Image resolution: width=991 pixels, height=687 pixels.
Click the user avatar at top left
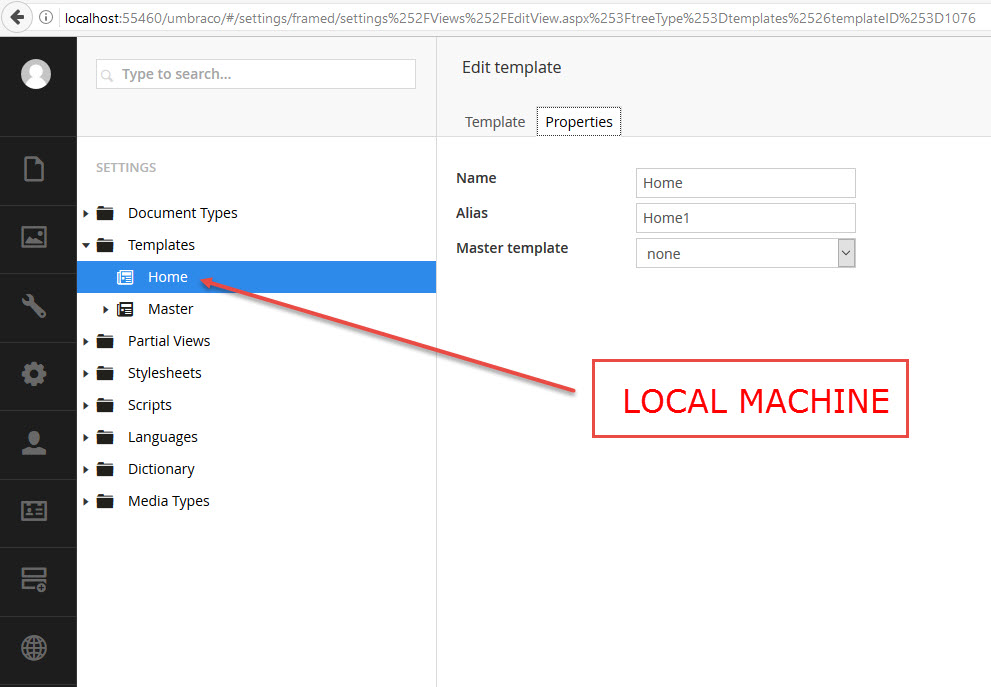[36, 74]
